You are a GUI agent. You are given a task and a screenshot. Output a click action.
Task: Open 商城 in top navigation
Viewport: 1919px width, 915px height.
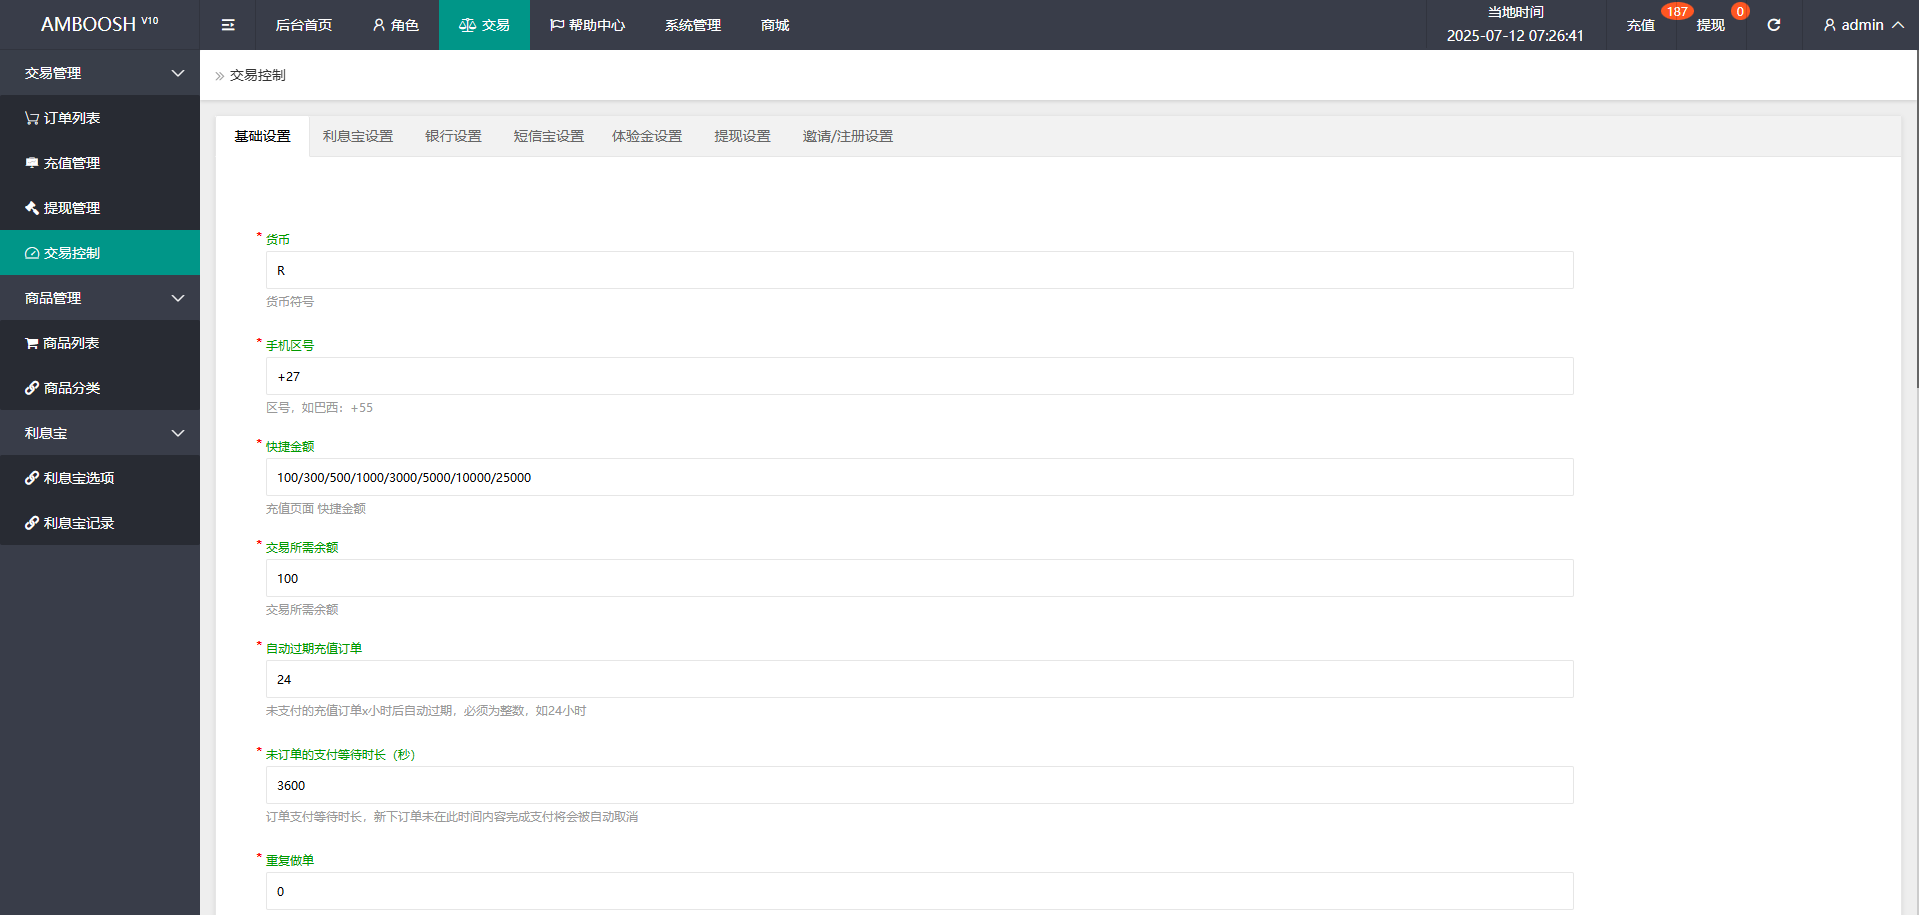click(775, 25)
